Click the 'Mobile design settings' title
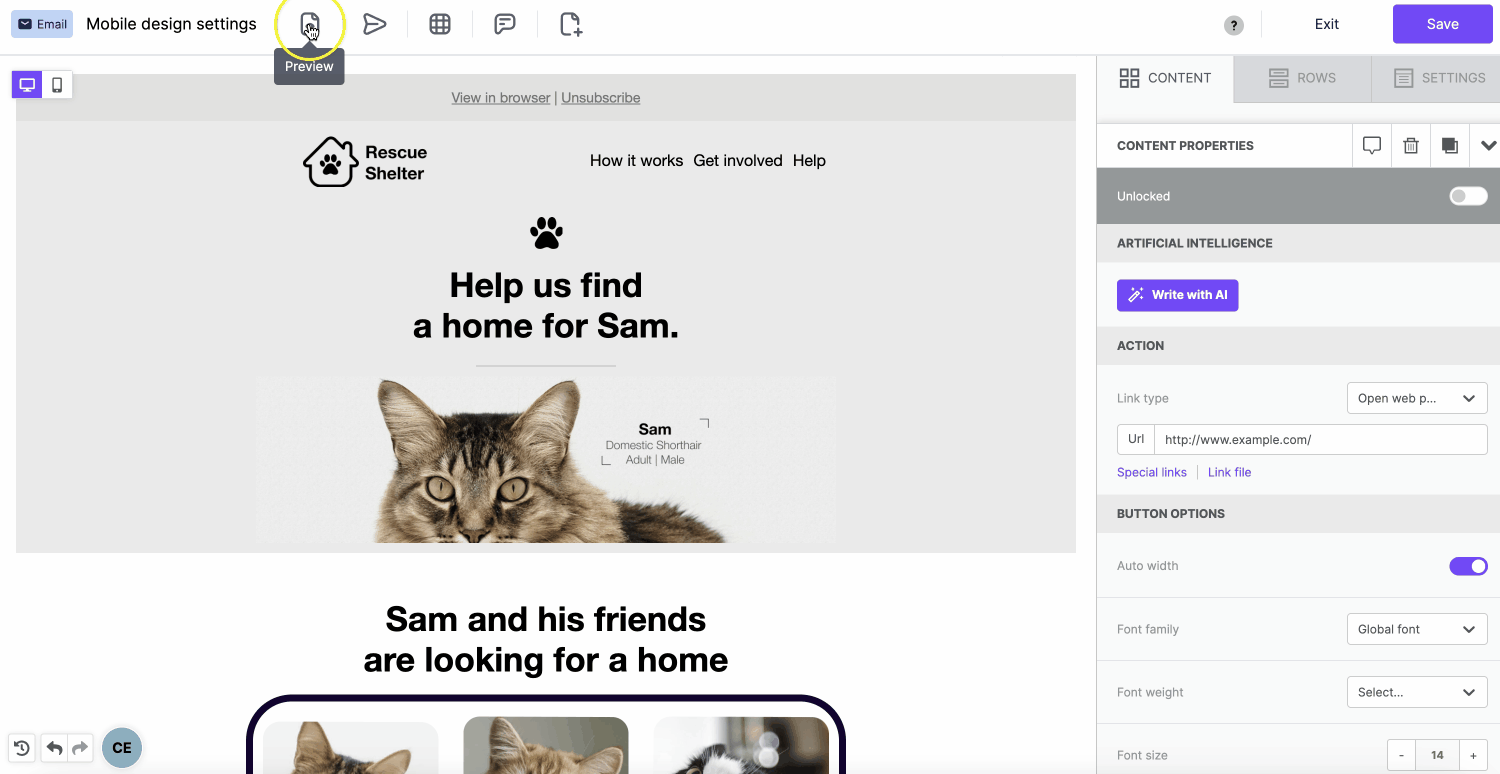Screen dimensions: 1500x774 (171, 24)
